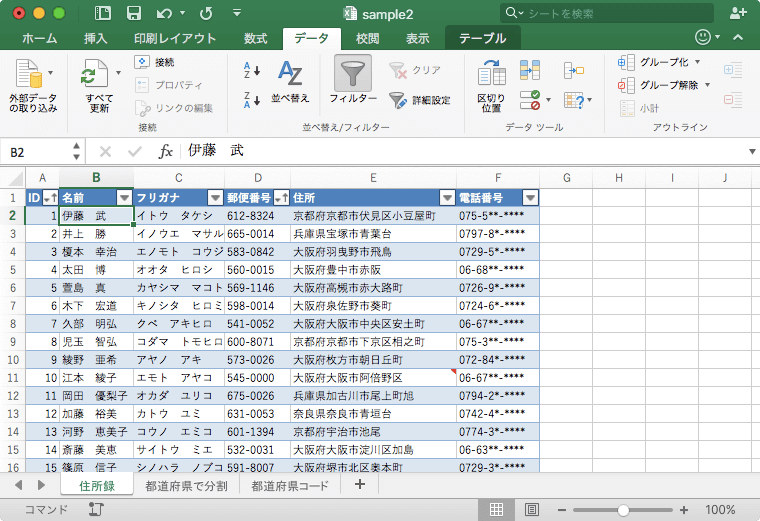Go to next sheet arrow
This screenshot has width=760, height=521.
(x=41, y=485)
